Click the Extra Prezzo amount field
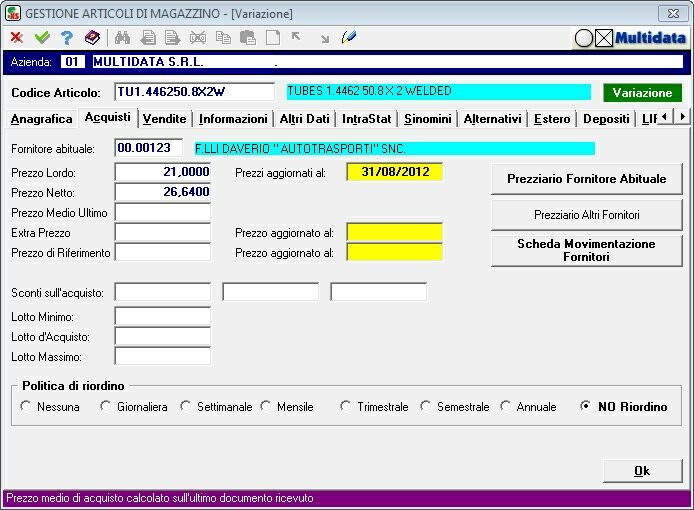The width and height of the screenshot is (694, 510). 163,232
